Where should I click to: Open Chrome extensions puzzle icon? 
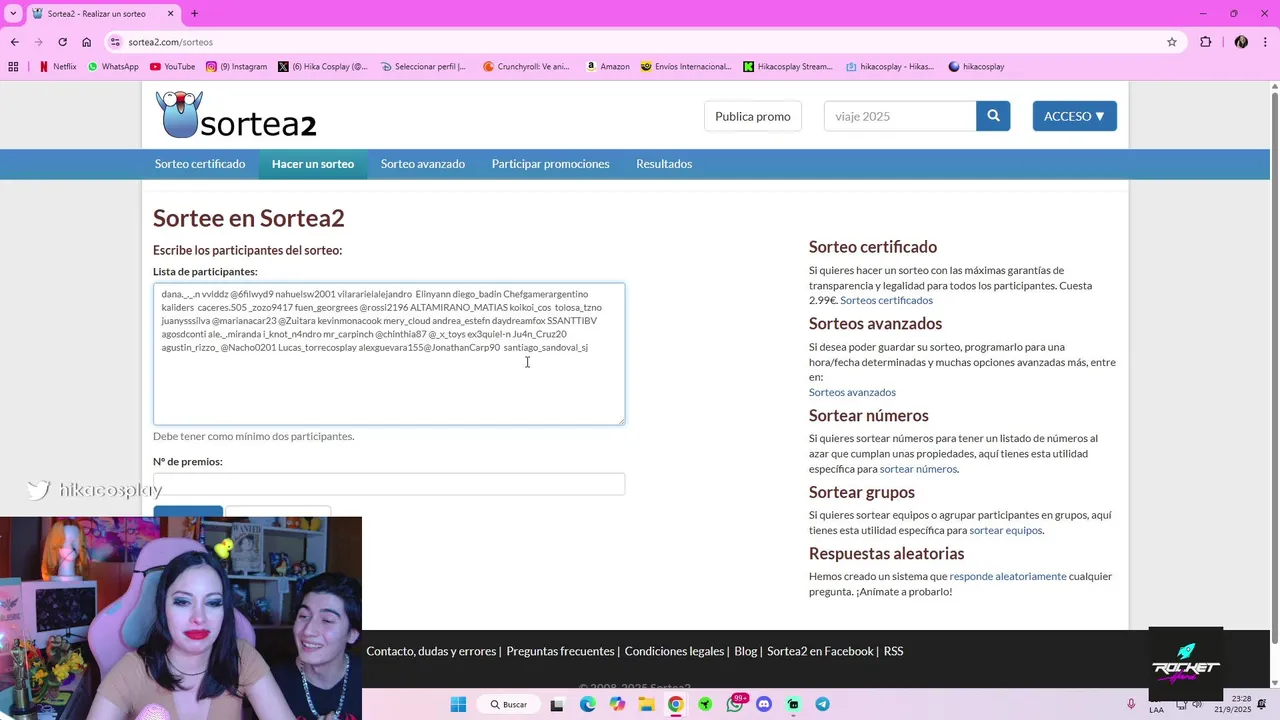tap(1205, 42)
